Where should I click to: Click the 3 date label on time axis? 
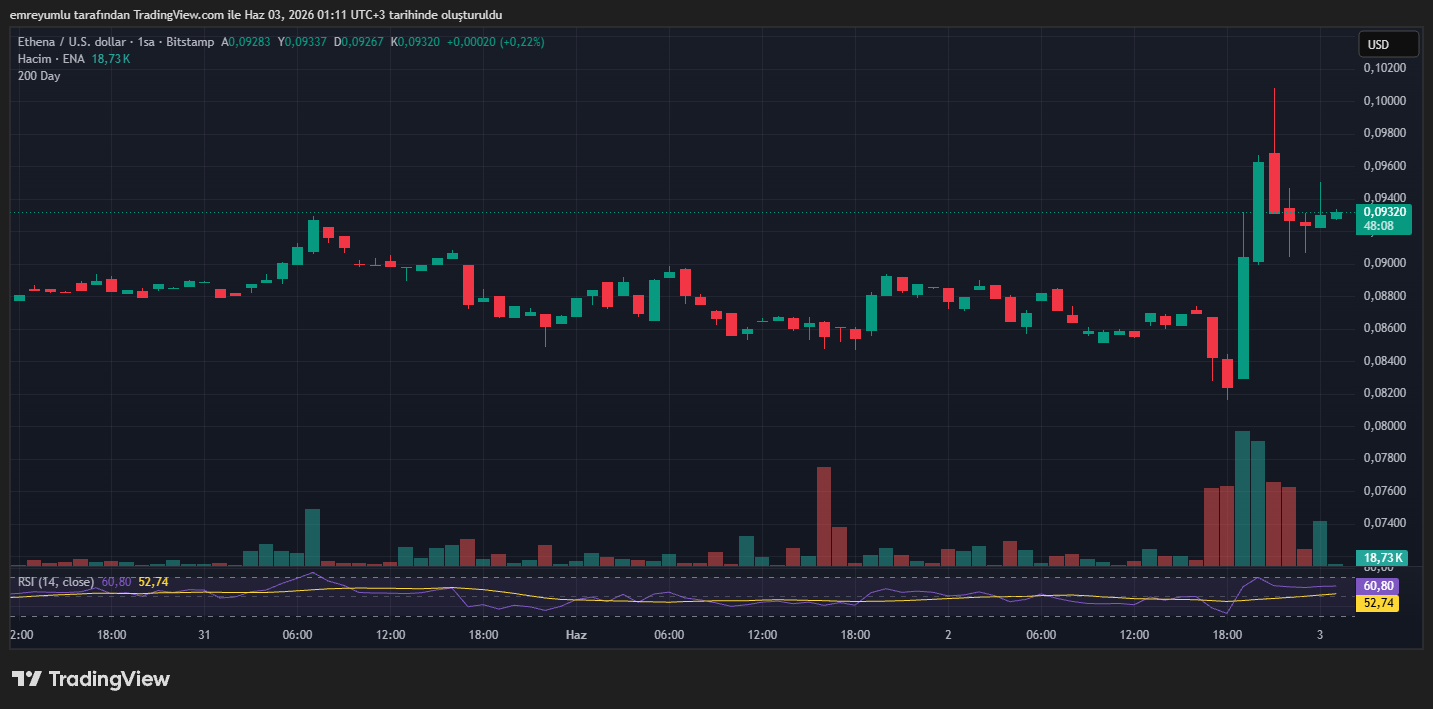1320,635
